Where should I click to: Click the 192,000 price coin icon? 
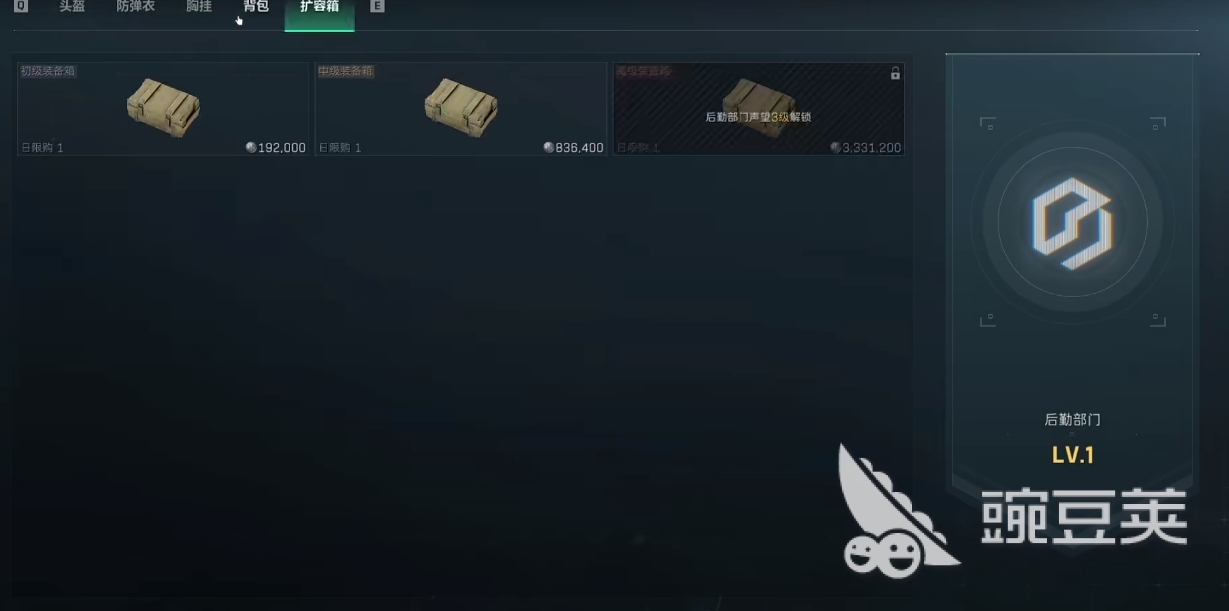click(251, 147)
